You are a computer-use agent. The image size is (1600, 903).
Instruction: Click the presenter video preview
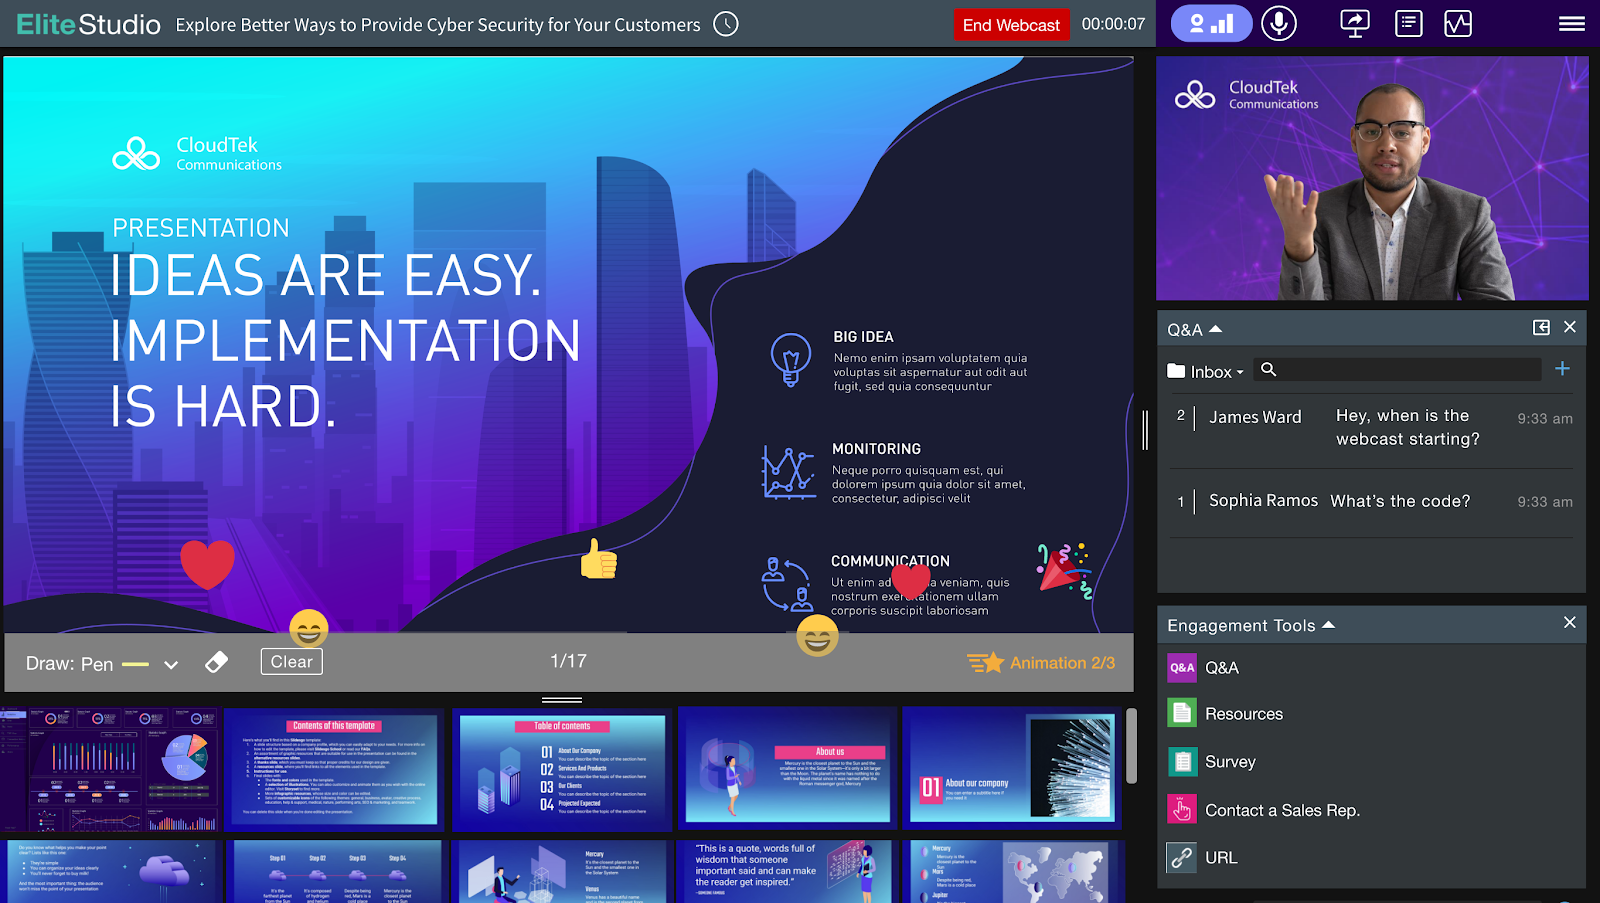pyautogui.click(x=1372, y=178)
